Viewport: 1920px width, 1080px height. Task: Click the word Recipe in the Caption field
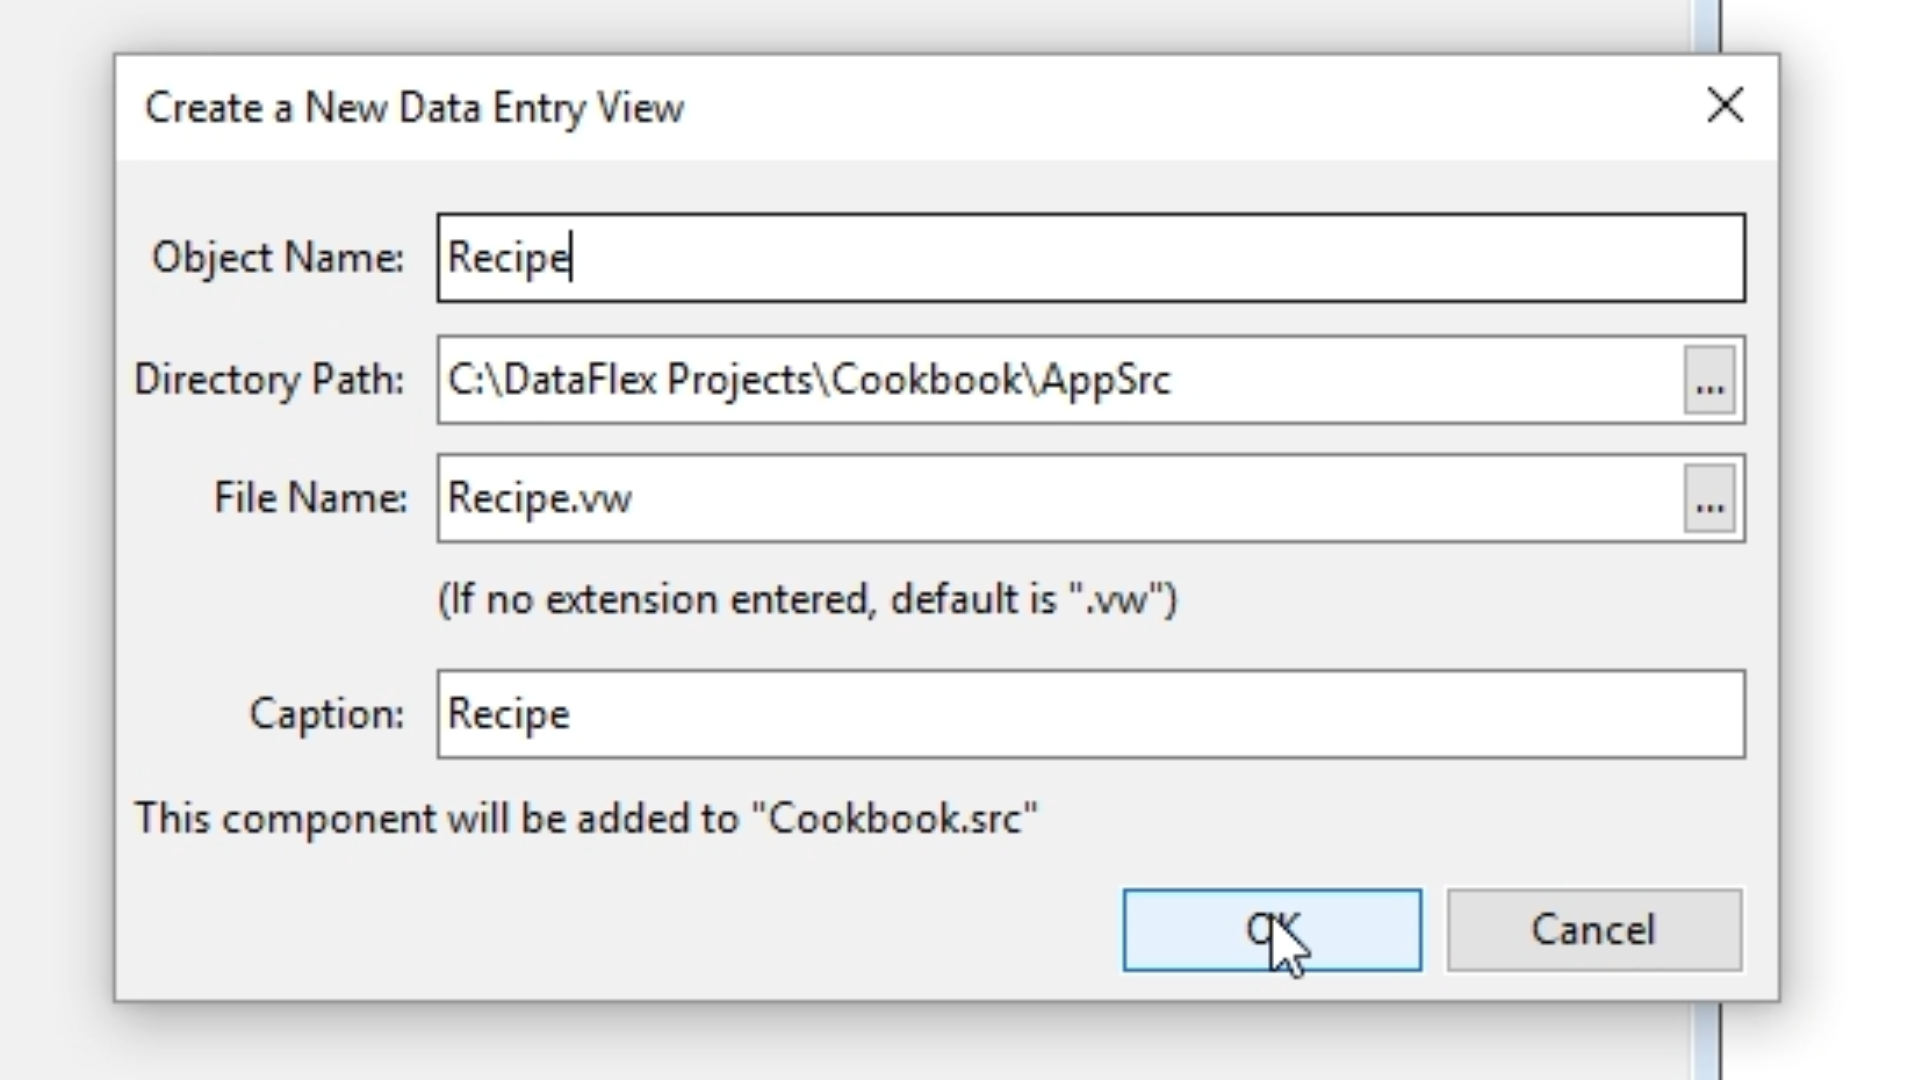(508, 714)
